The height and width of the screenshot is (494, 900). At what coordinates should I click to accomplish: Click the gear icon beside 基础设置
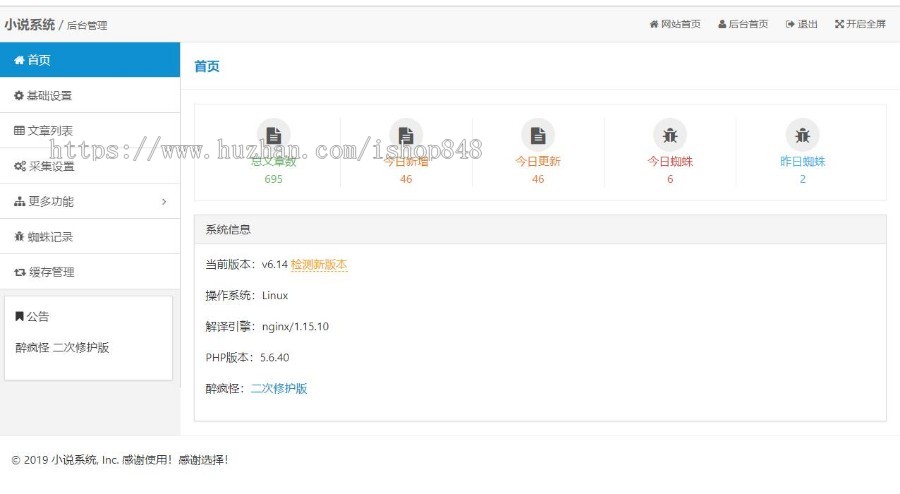tap(19, 95)
